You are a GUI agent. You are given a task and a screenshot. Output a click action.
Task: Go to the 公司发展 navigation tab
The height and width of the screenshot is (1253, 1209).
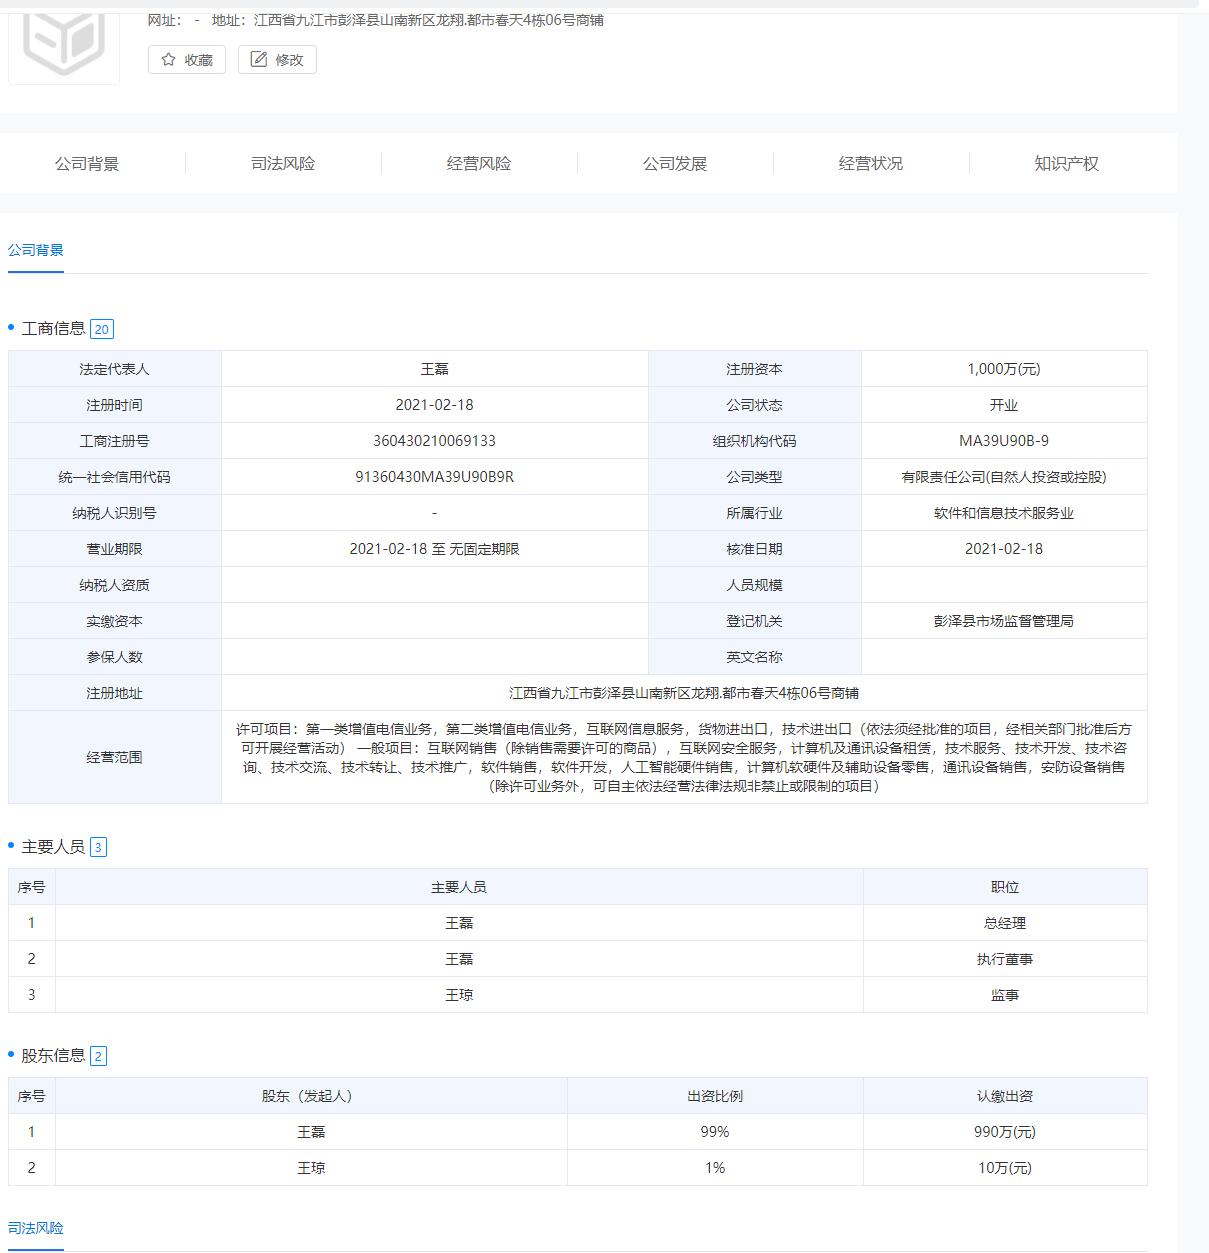(675, 164)
